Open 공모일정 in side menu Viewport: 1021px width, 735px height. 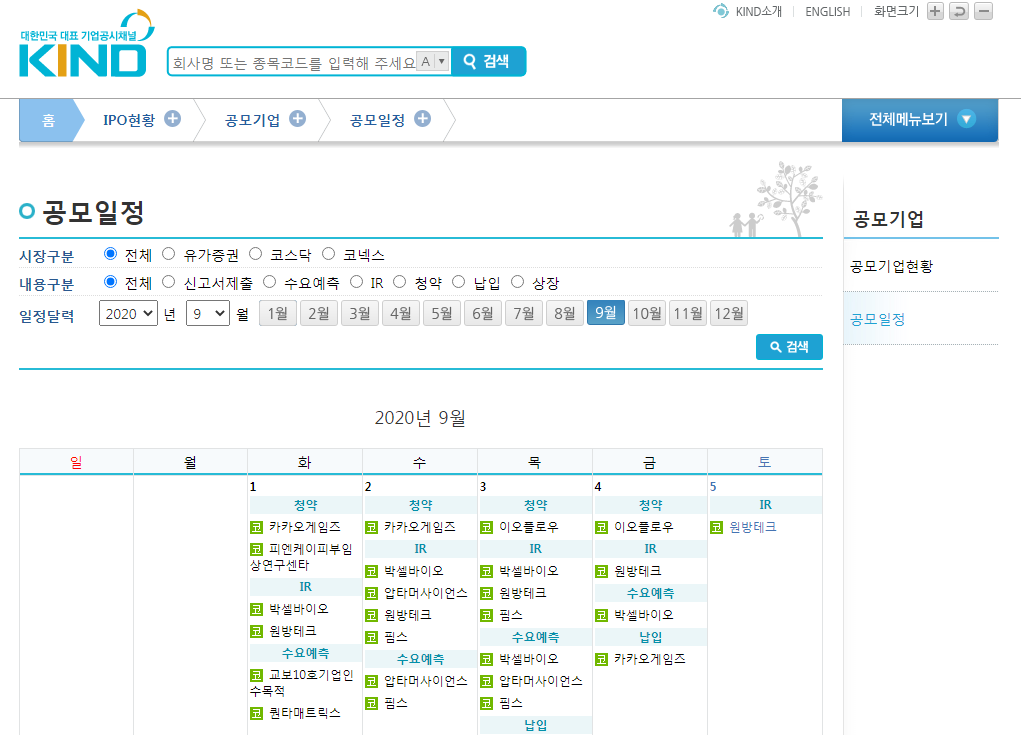[x=878, y=319]
